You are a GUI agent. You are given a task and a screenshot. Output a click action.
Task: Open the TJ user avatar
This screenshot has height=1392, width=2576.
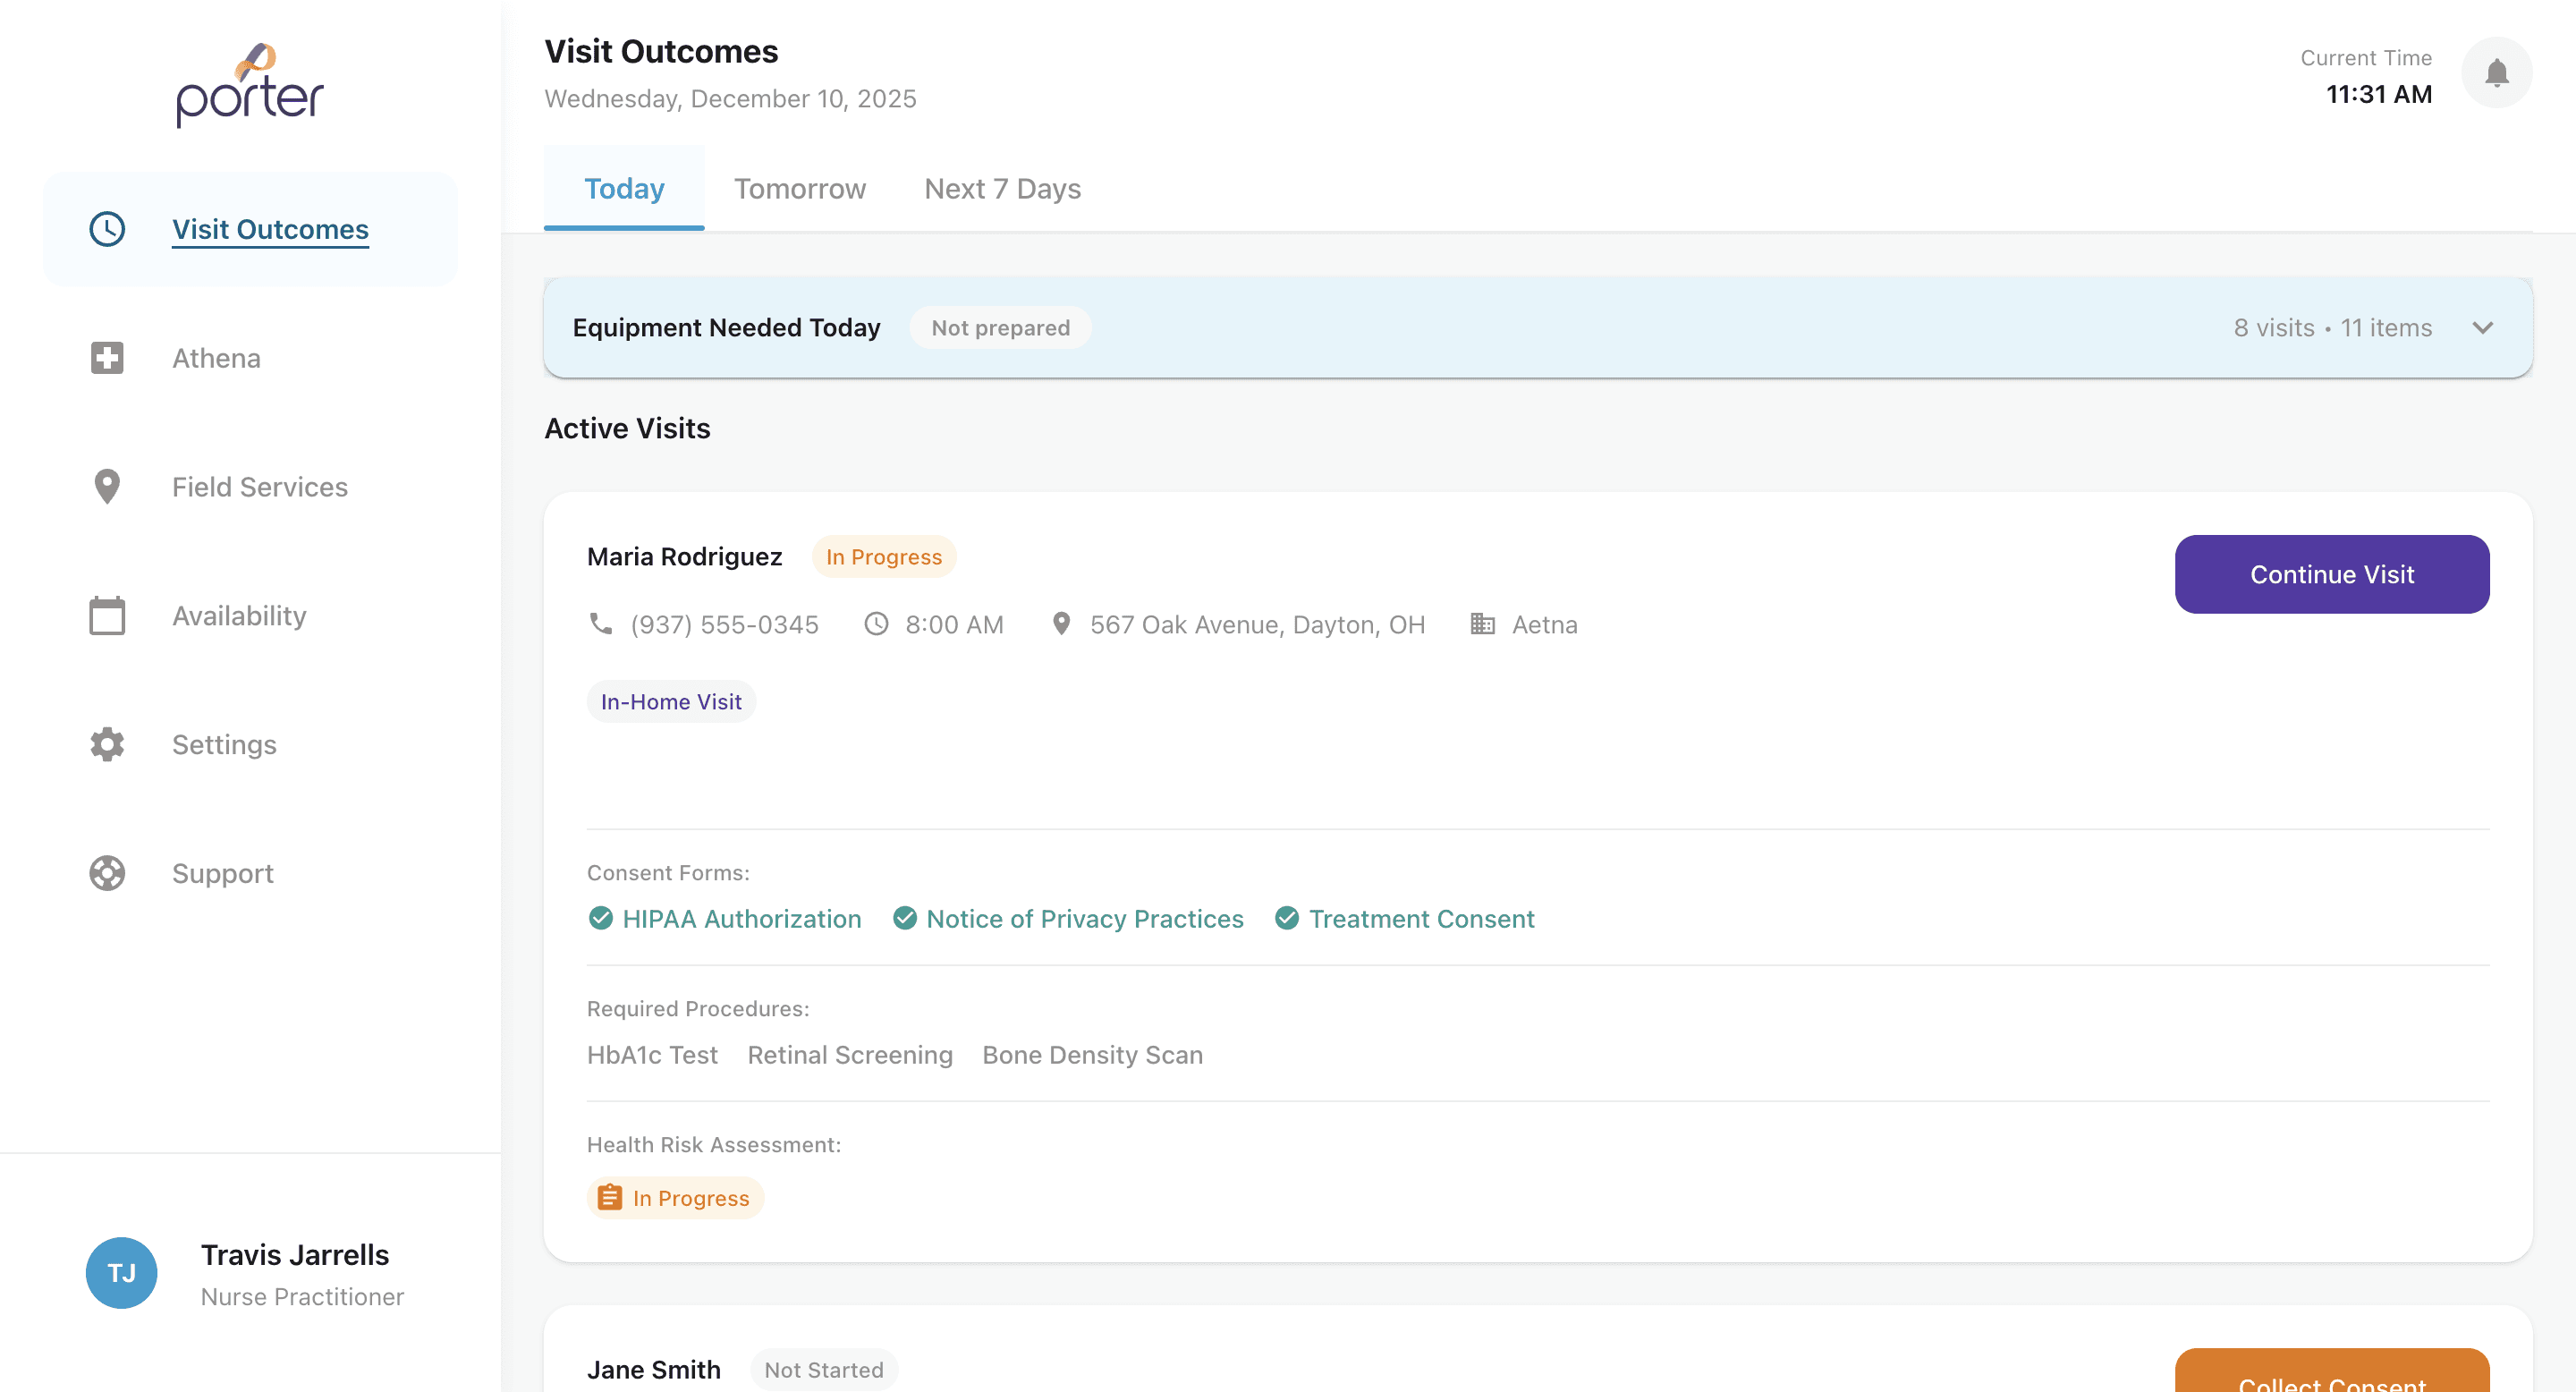[121, 1273]
